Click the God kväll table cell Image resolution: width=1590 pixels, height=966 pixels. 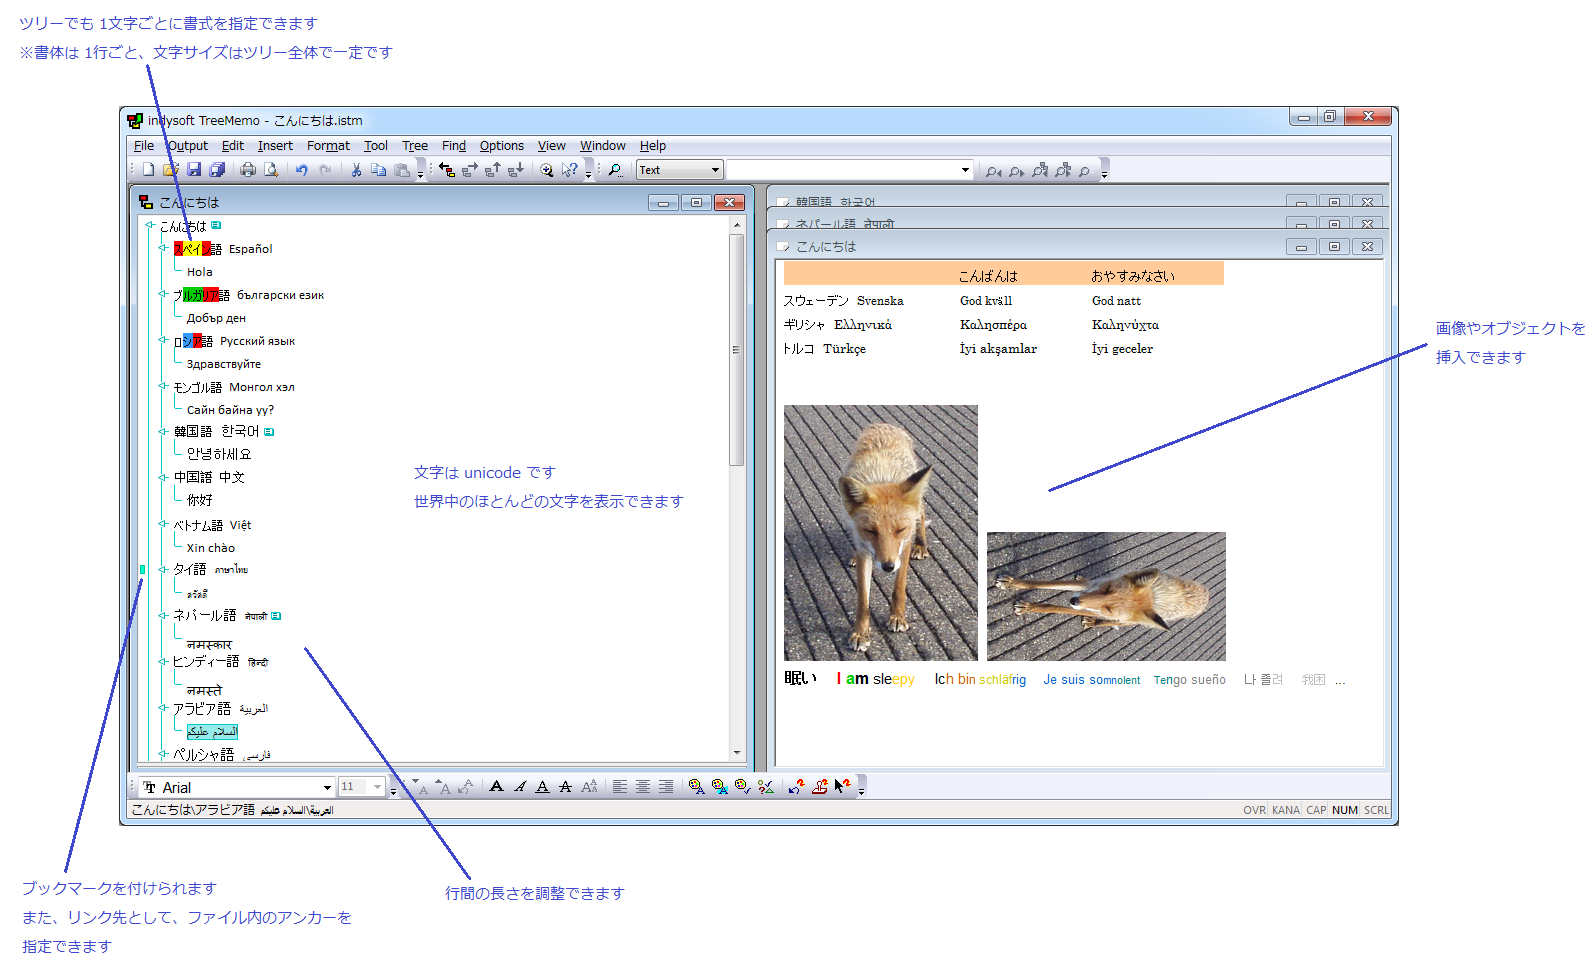click(986, 301)
